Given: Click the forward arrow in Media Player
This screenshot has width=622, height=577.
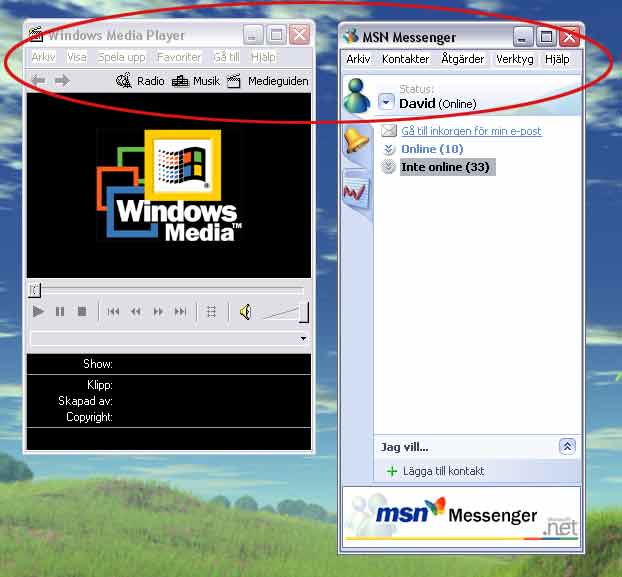Looking at the screenshot, I should click(x=62, y=81).
